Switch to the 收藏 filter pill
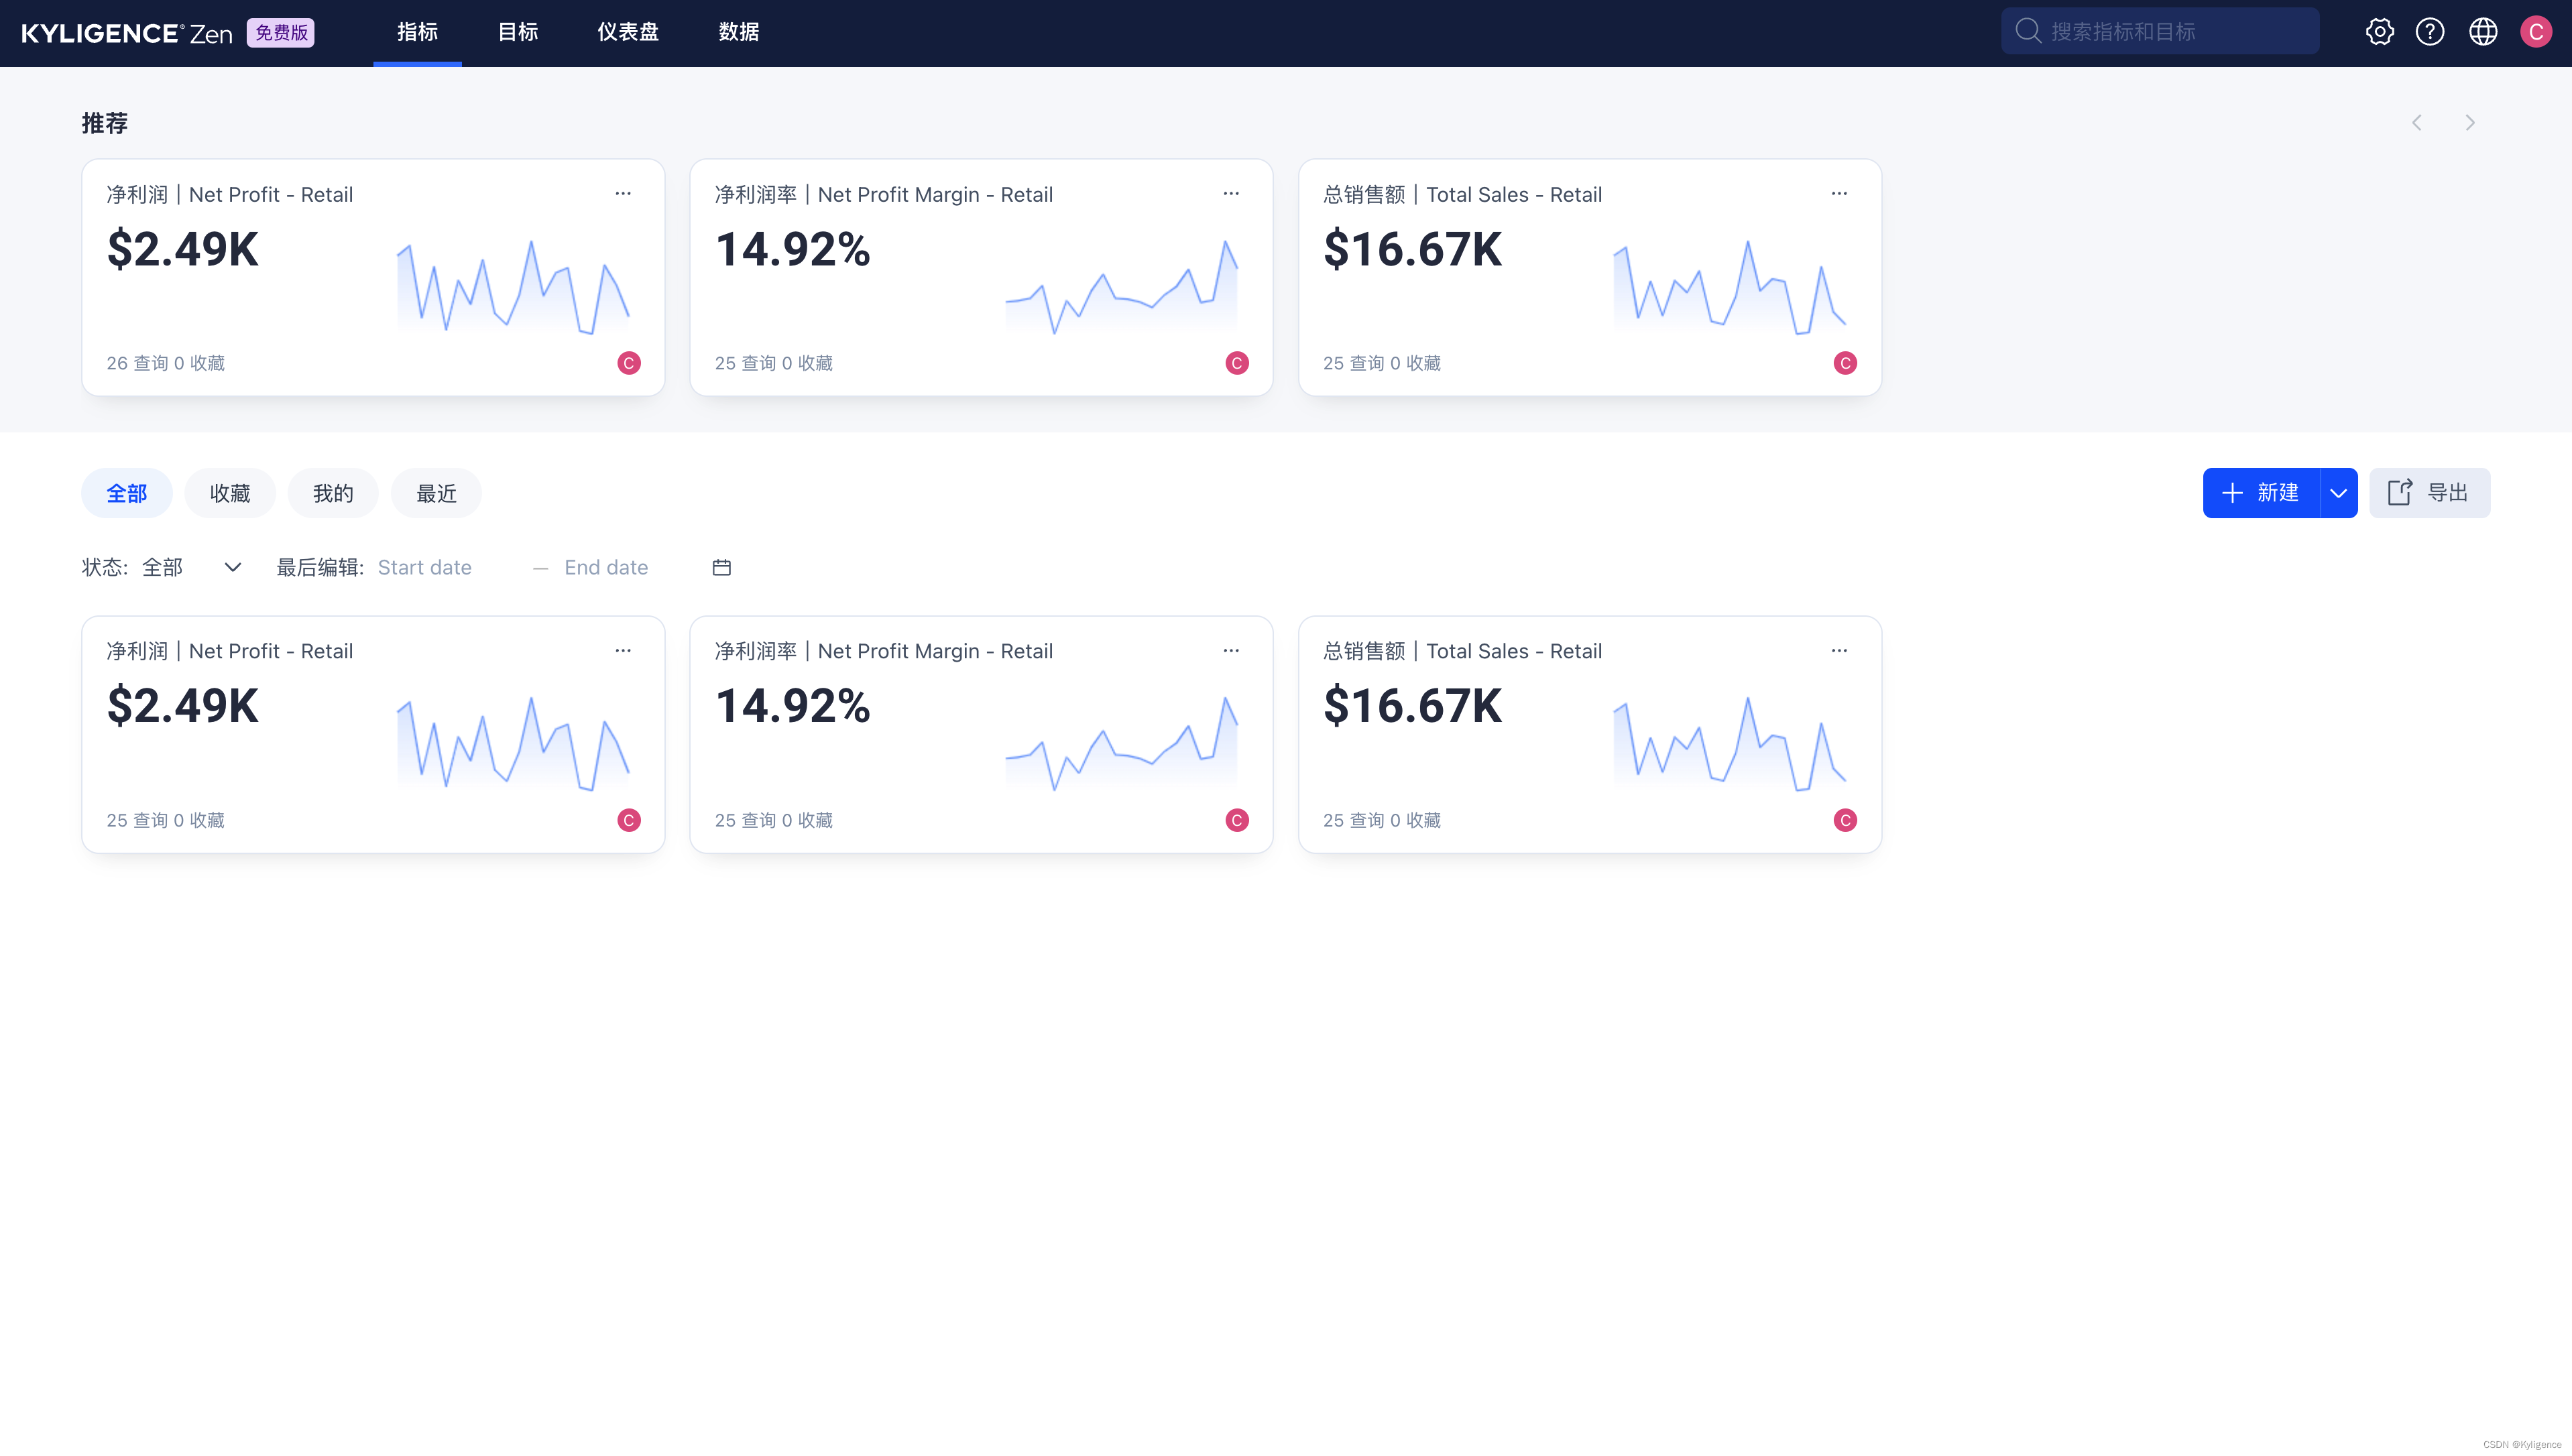This screenshot has width=2572, height=1456. pyautogui.click(x=230, y=493)
